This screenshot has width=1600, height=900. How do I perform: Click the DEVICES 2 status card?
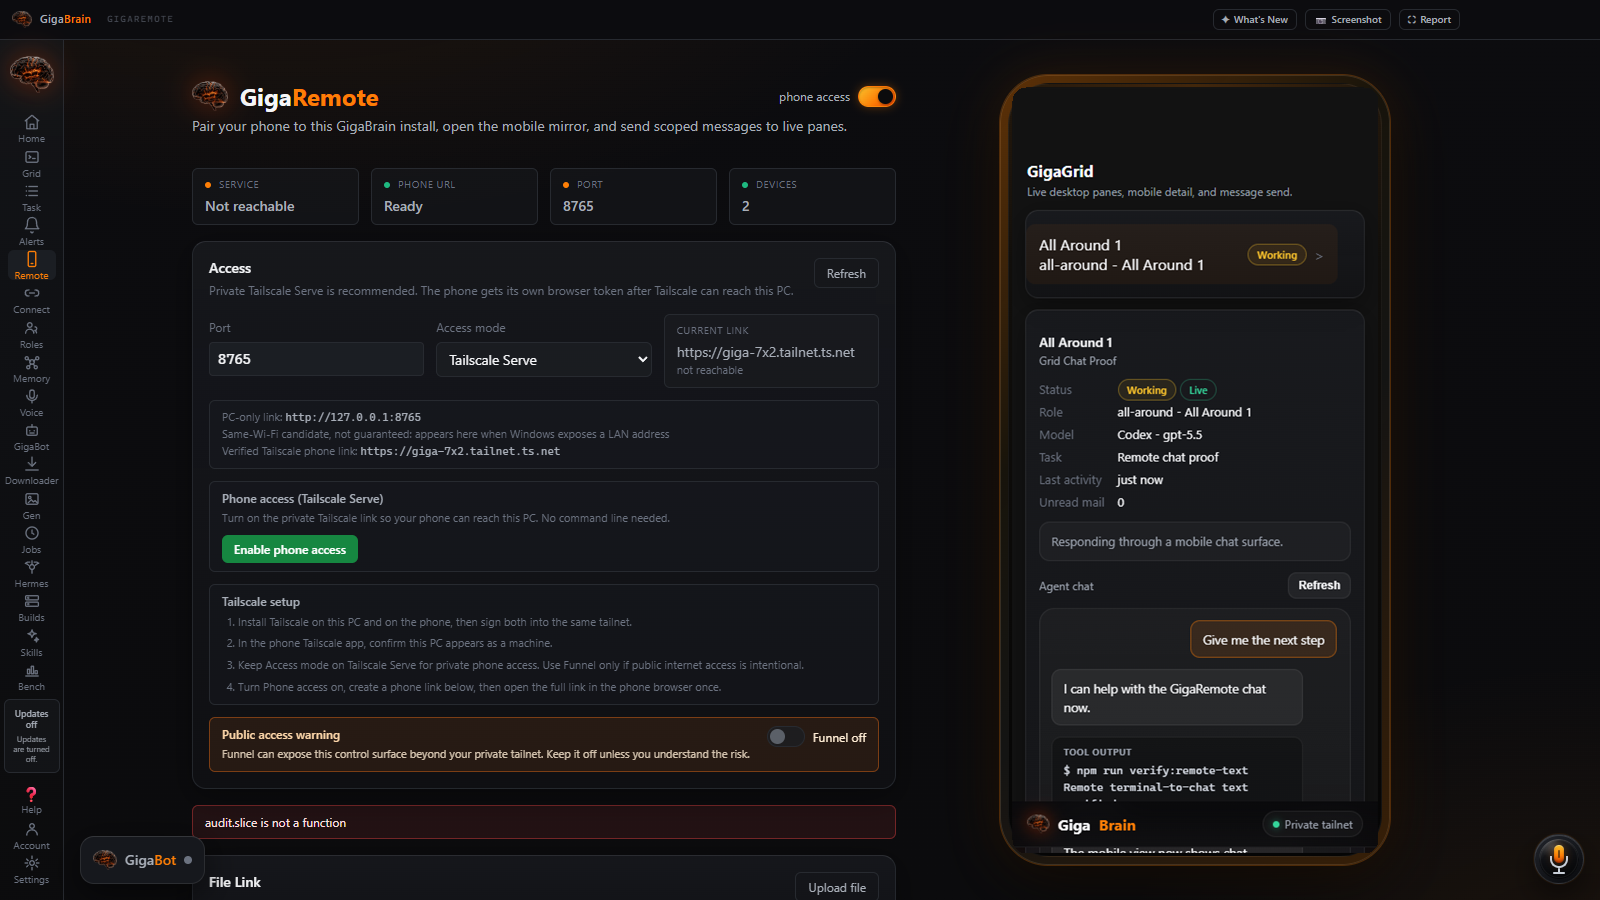pyautogui.click(x=812, y=196)
